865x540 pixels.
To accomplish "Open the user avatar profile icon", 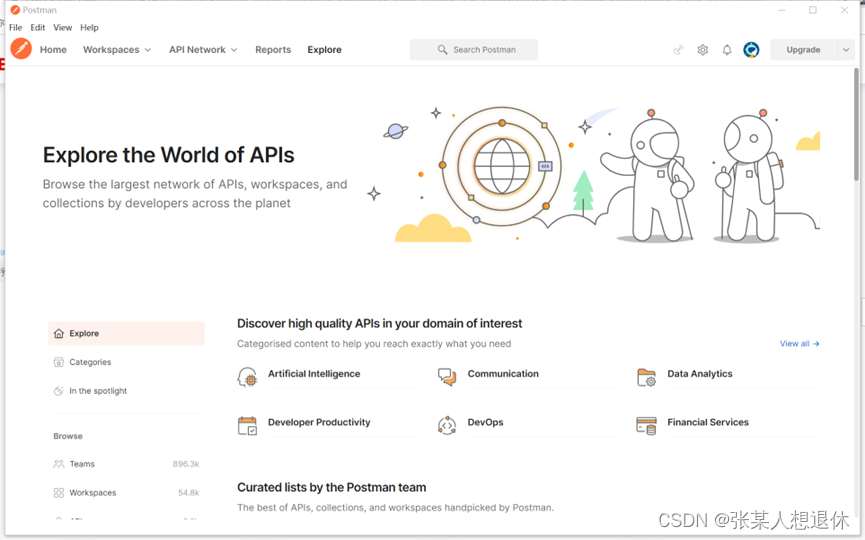I will point(751,50).
